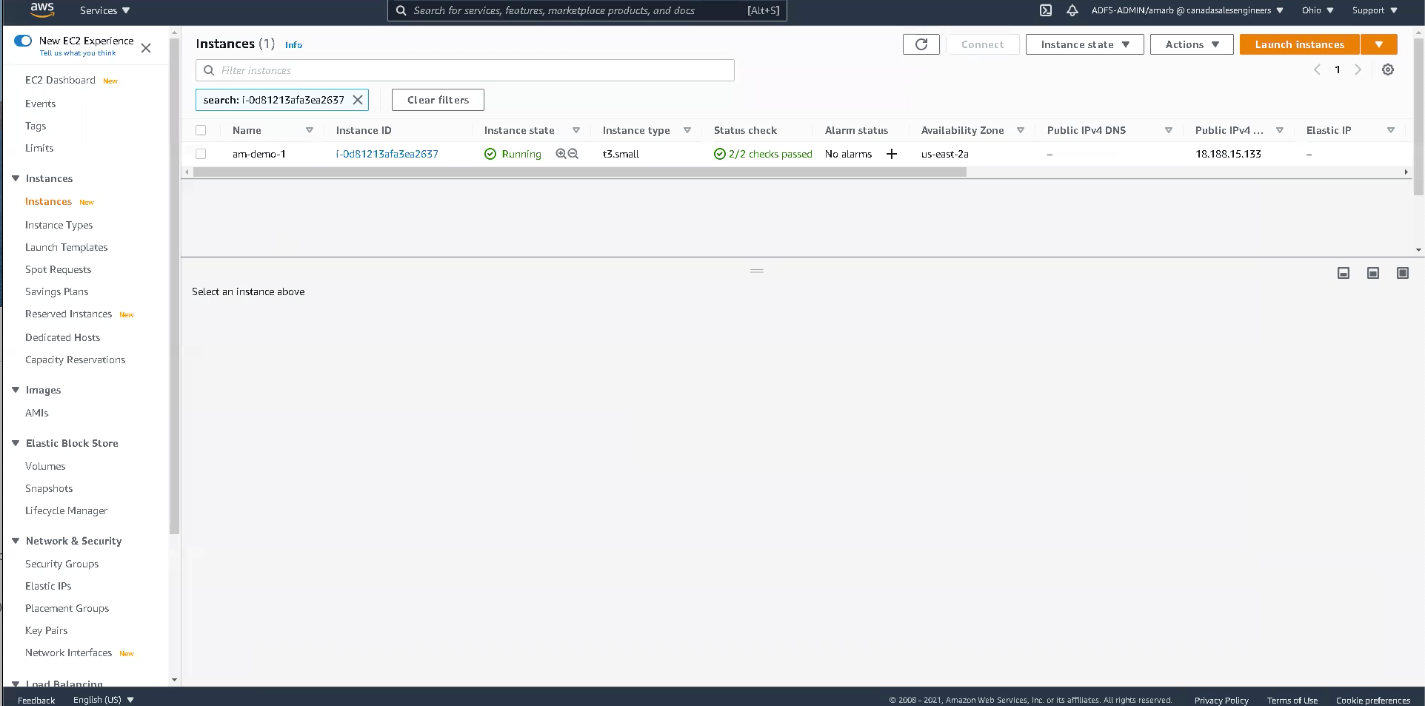Open AWS CloudShell terminal icon
The width and height of the screenshot is (1425, 706).
(1045, 11)
